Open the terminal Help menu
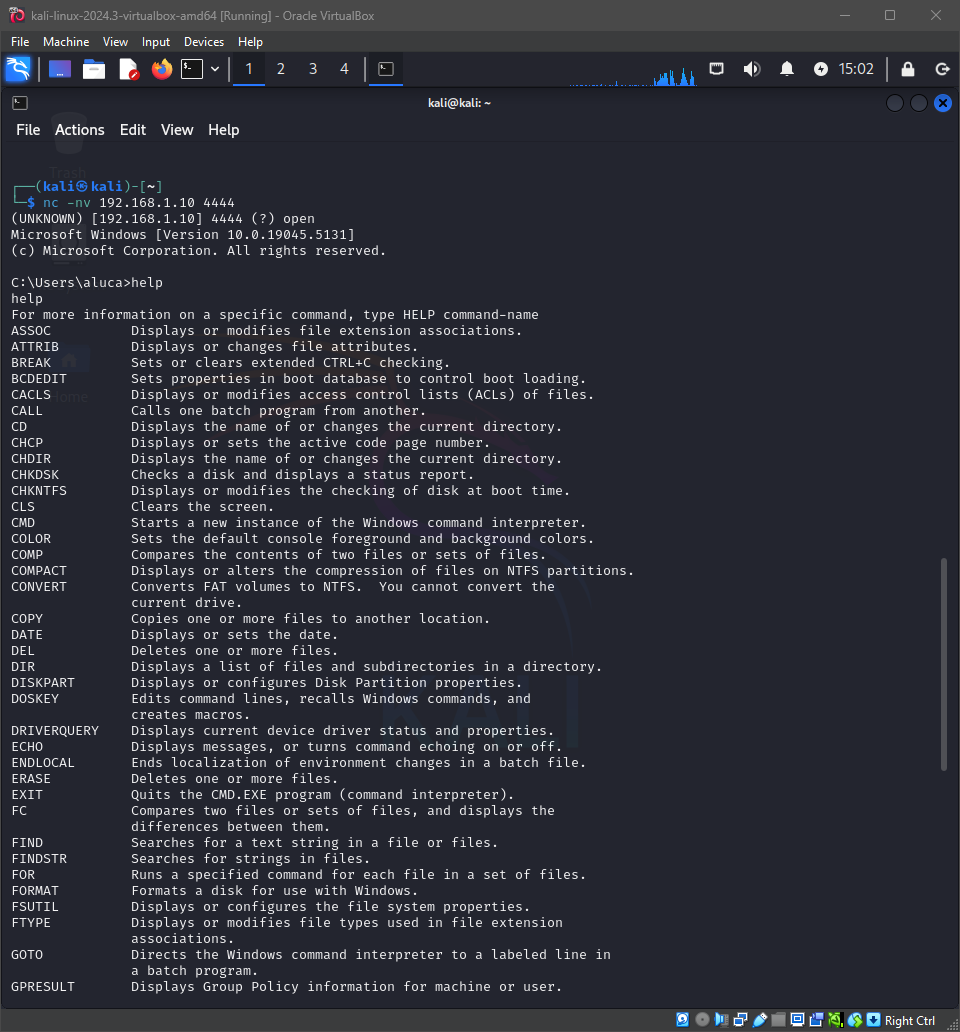 [224, 130]
